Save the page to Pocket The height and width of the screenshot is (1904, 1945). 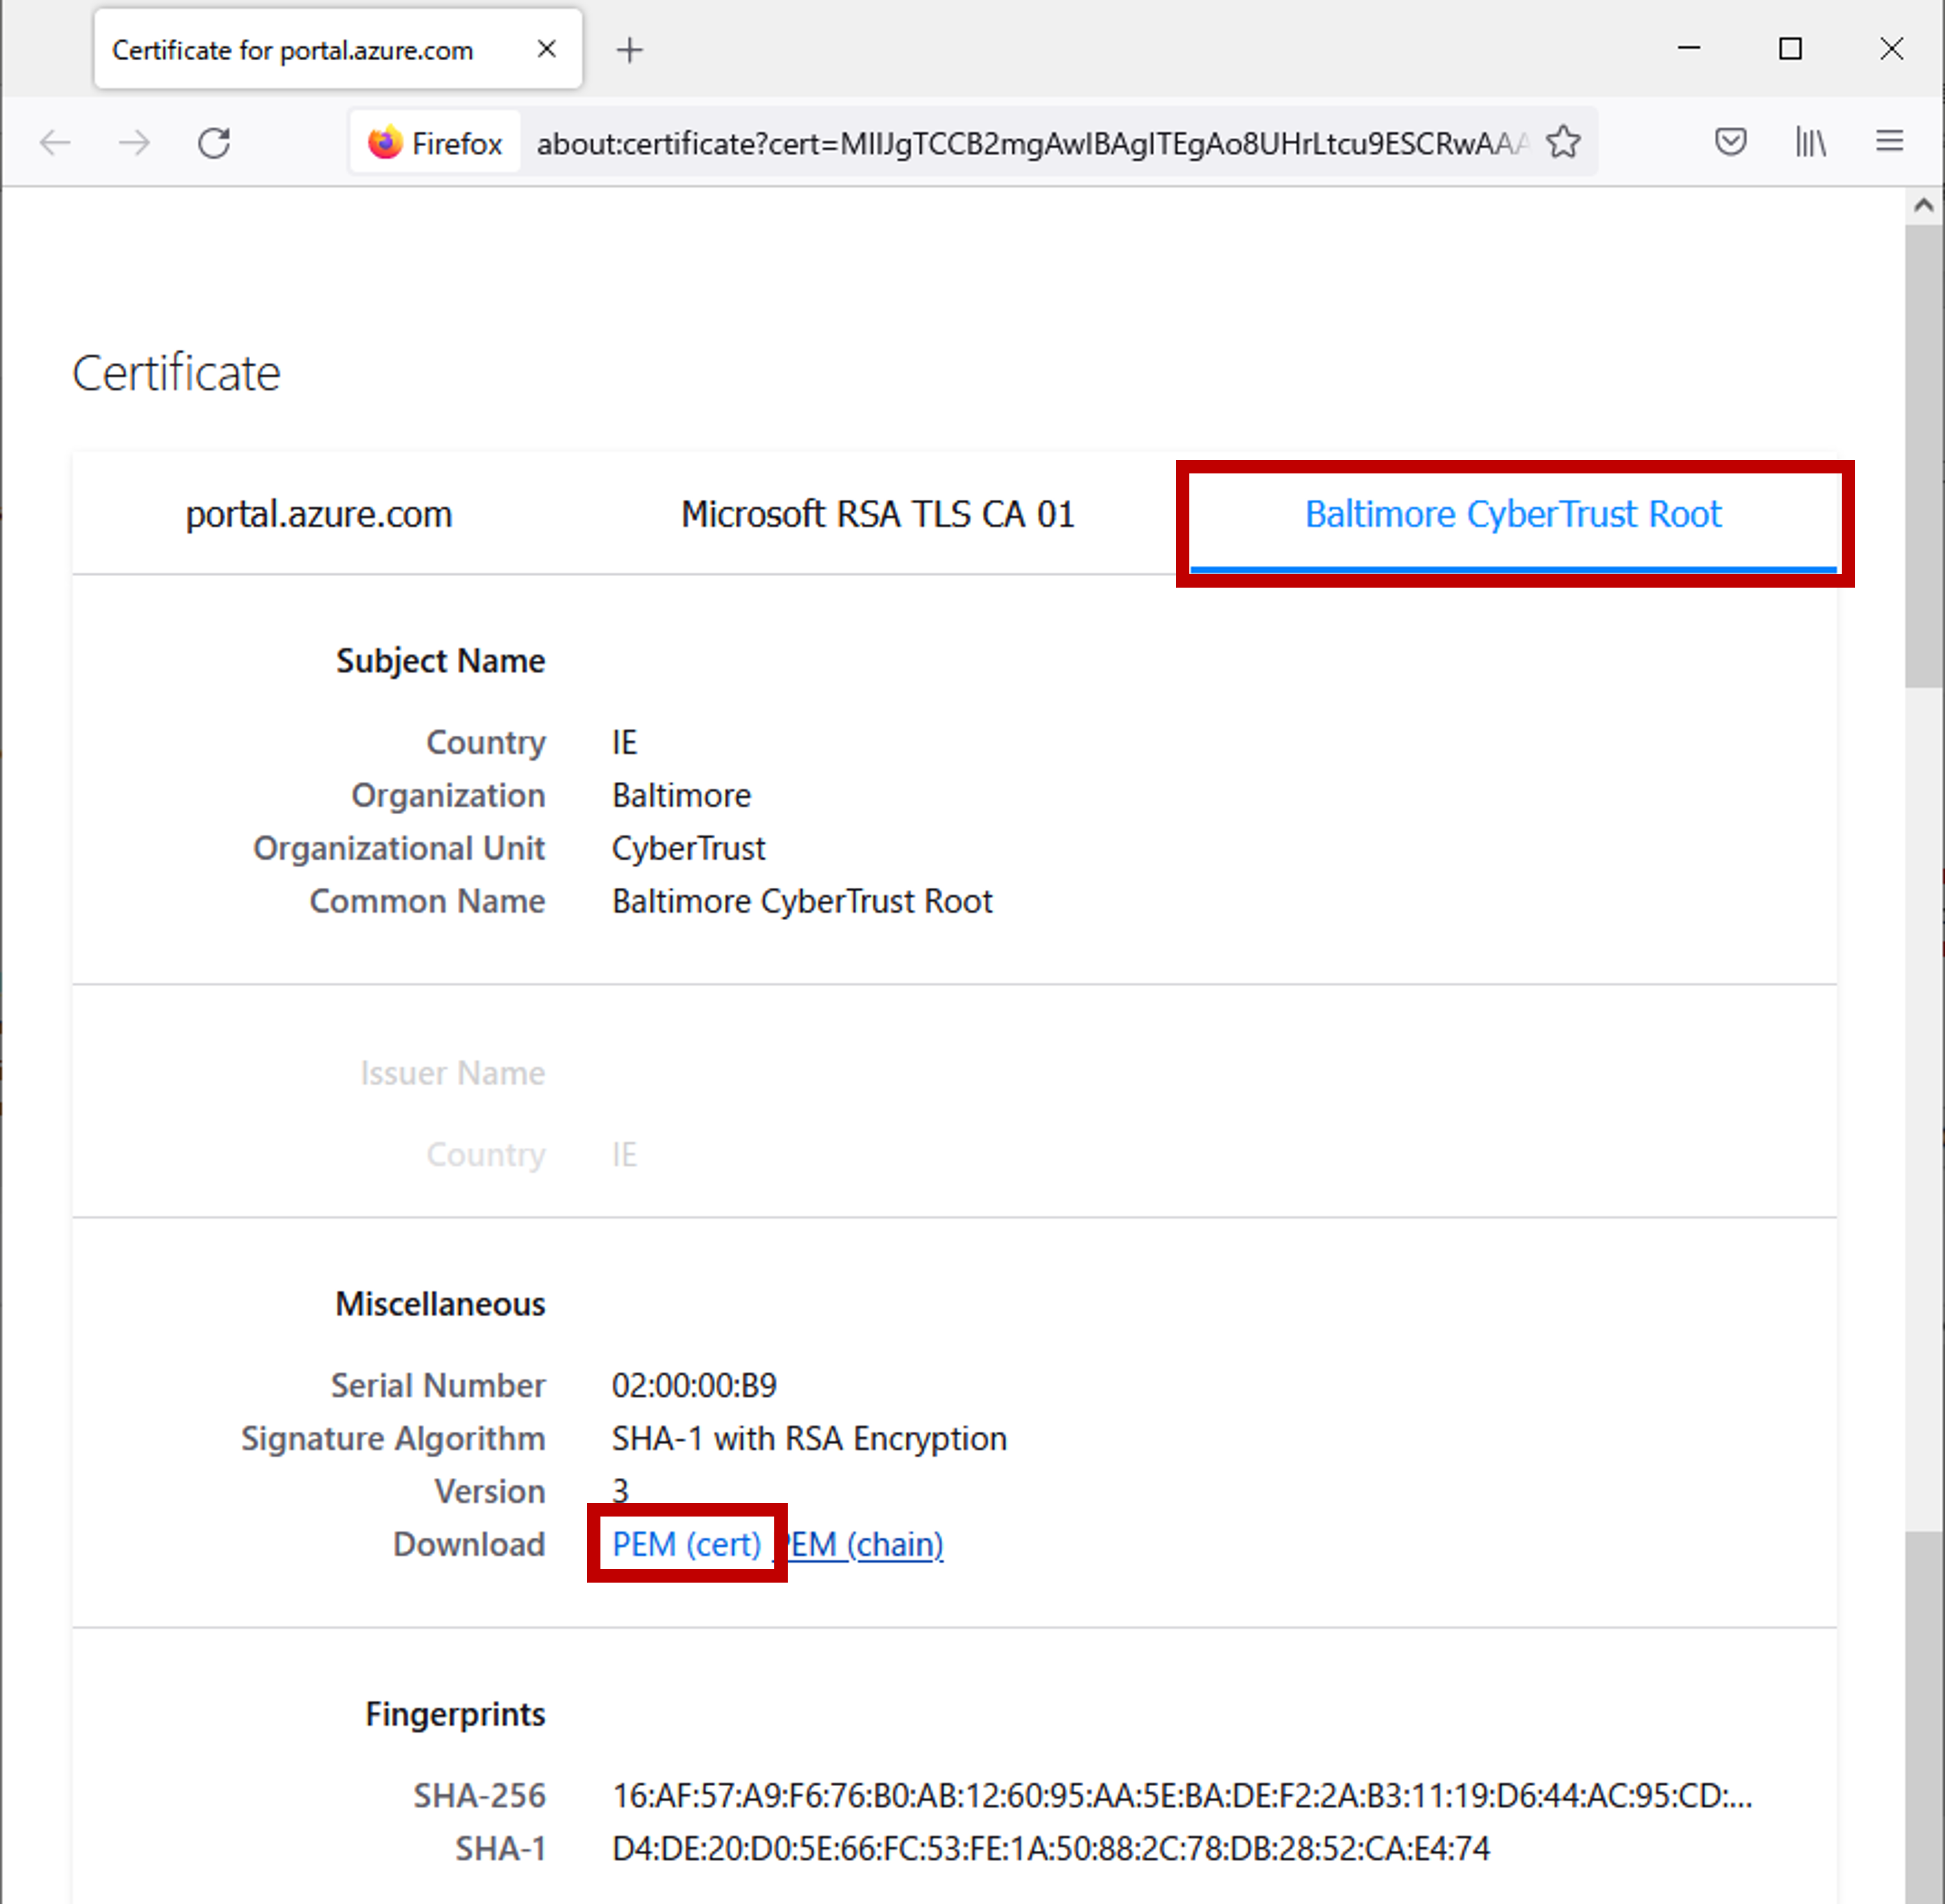[x=1730, y=142]
